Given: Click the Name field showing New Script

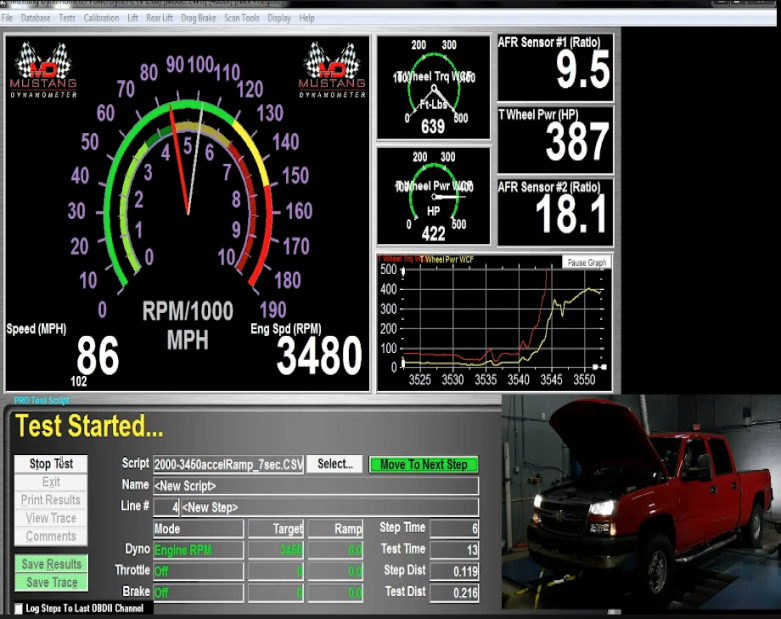Looking at the screenshot, I should point(316,486).
